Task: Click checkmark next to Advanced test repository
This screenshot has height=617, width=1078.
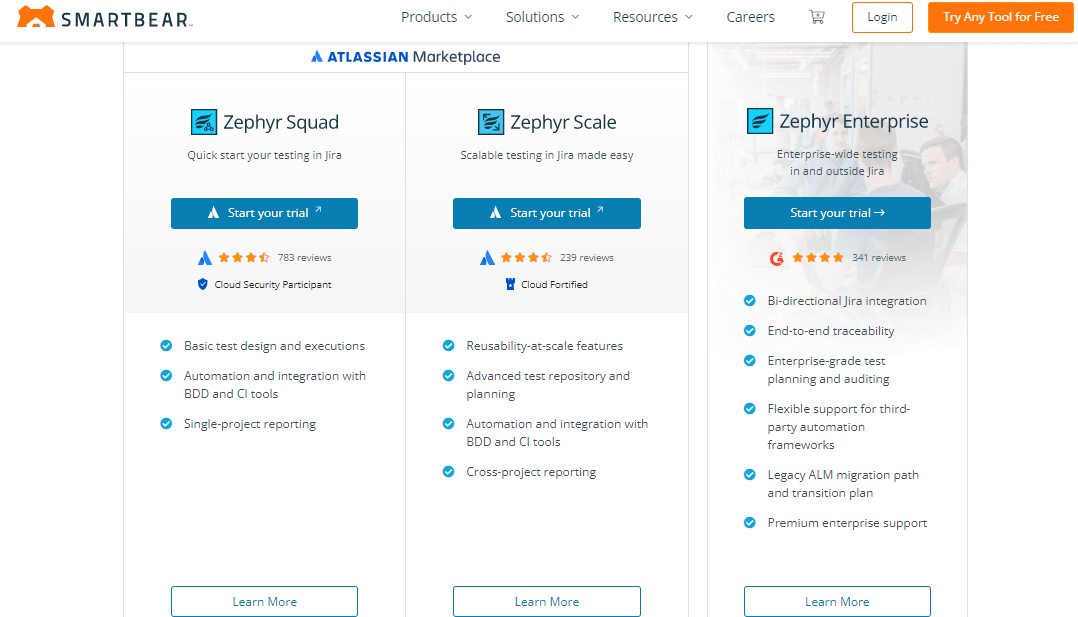Action: click(449, 376)
